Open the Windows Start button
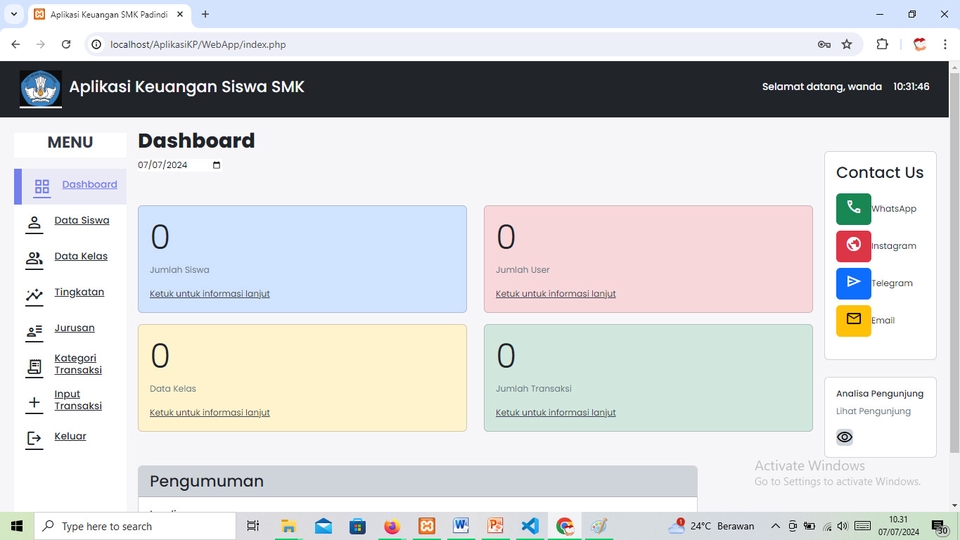 click(x=17, y=526)
